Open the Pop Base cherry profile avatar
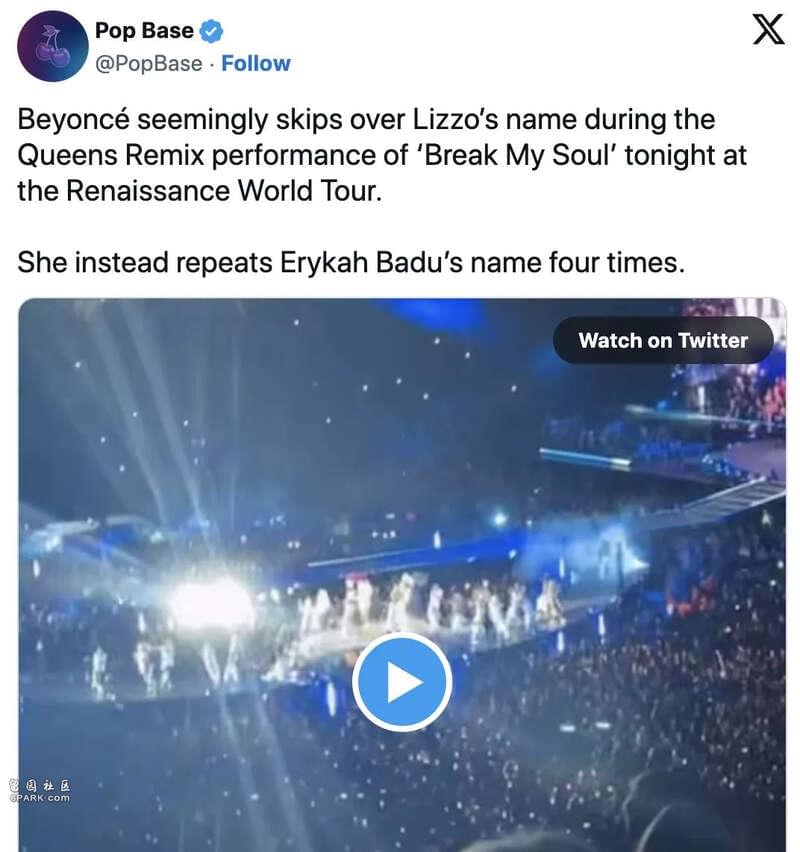 tap(53, 46)
